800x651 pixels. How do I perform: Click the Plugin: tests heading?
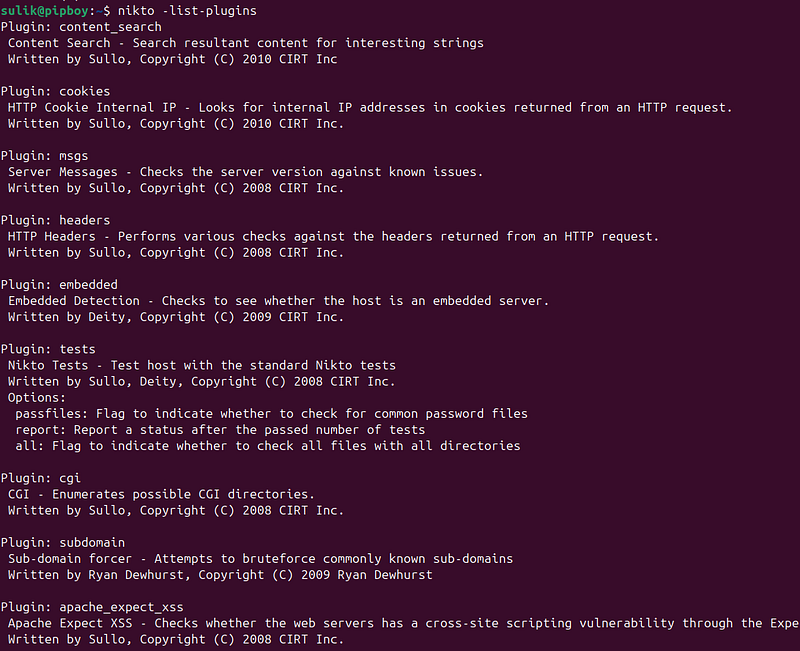pos(48,349)
